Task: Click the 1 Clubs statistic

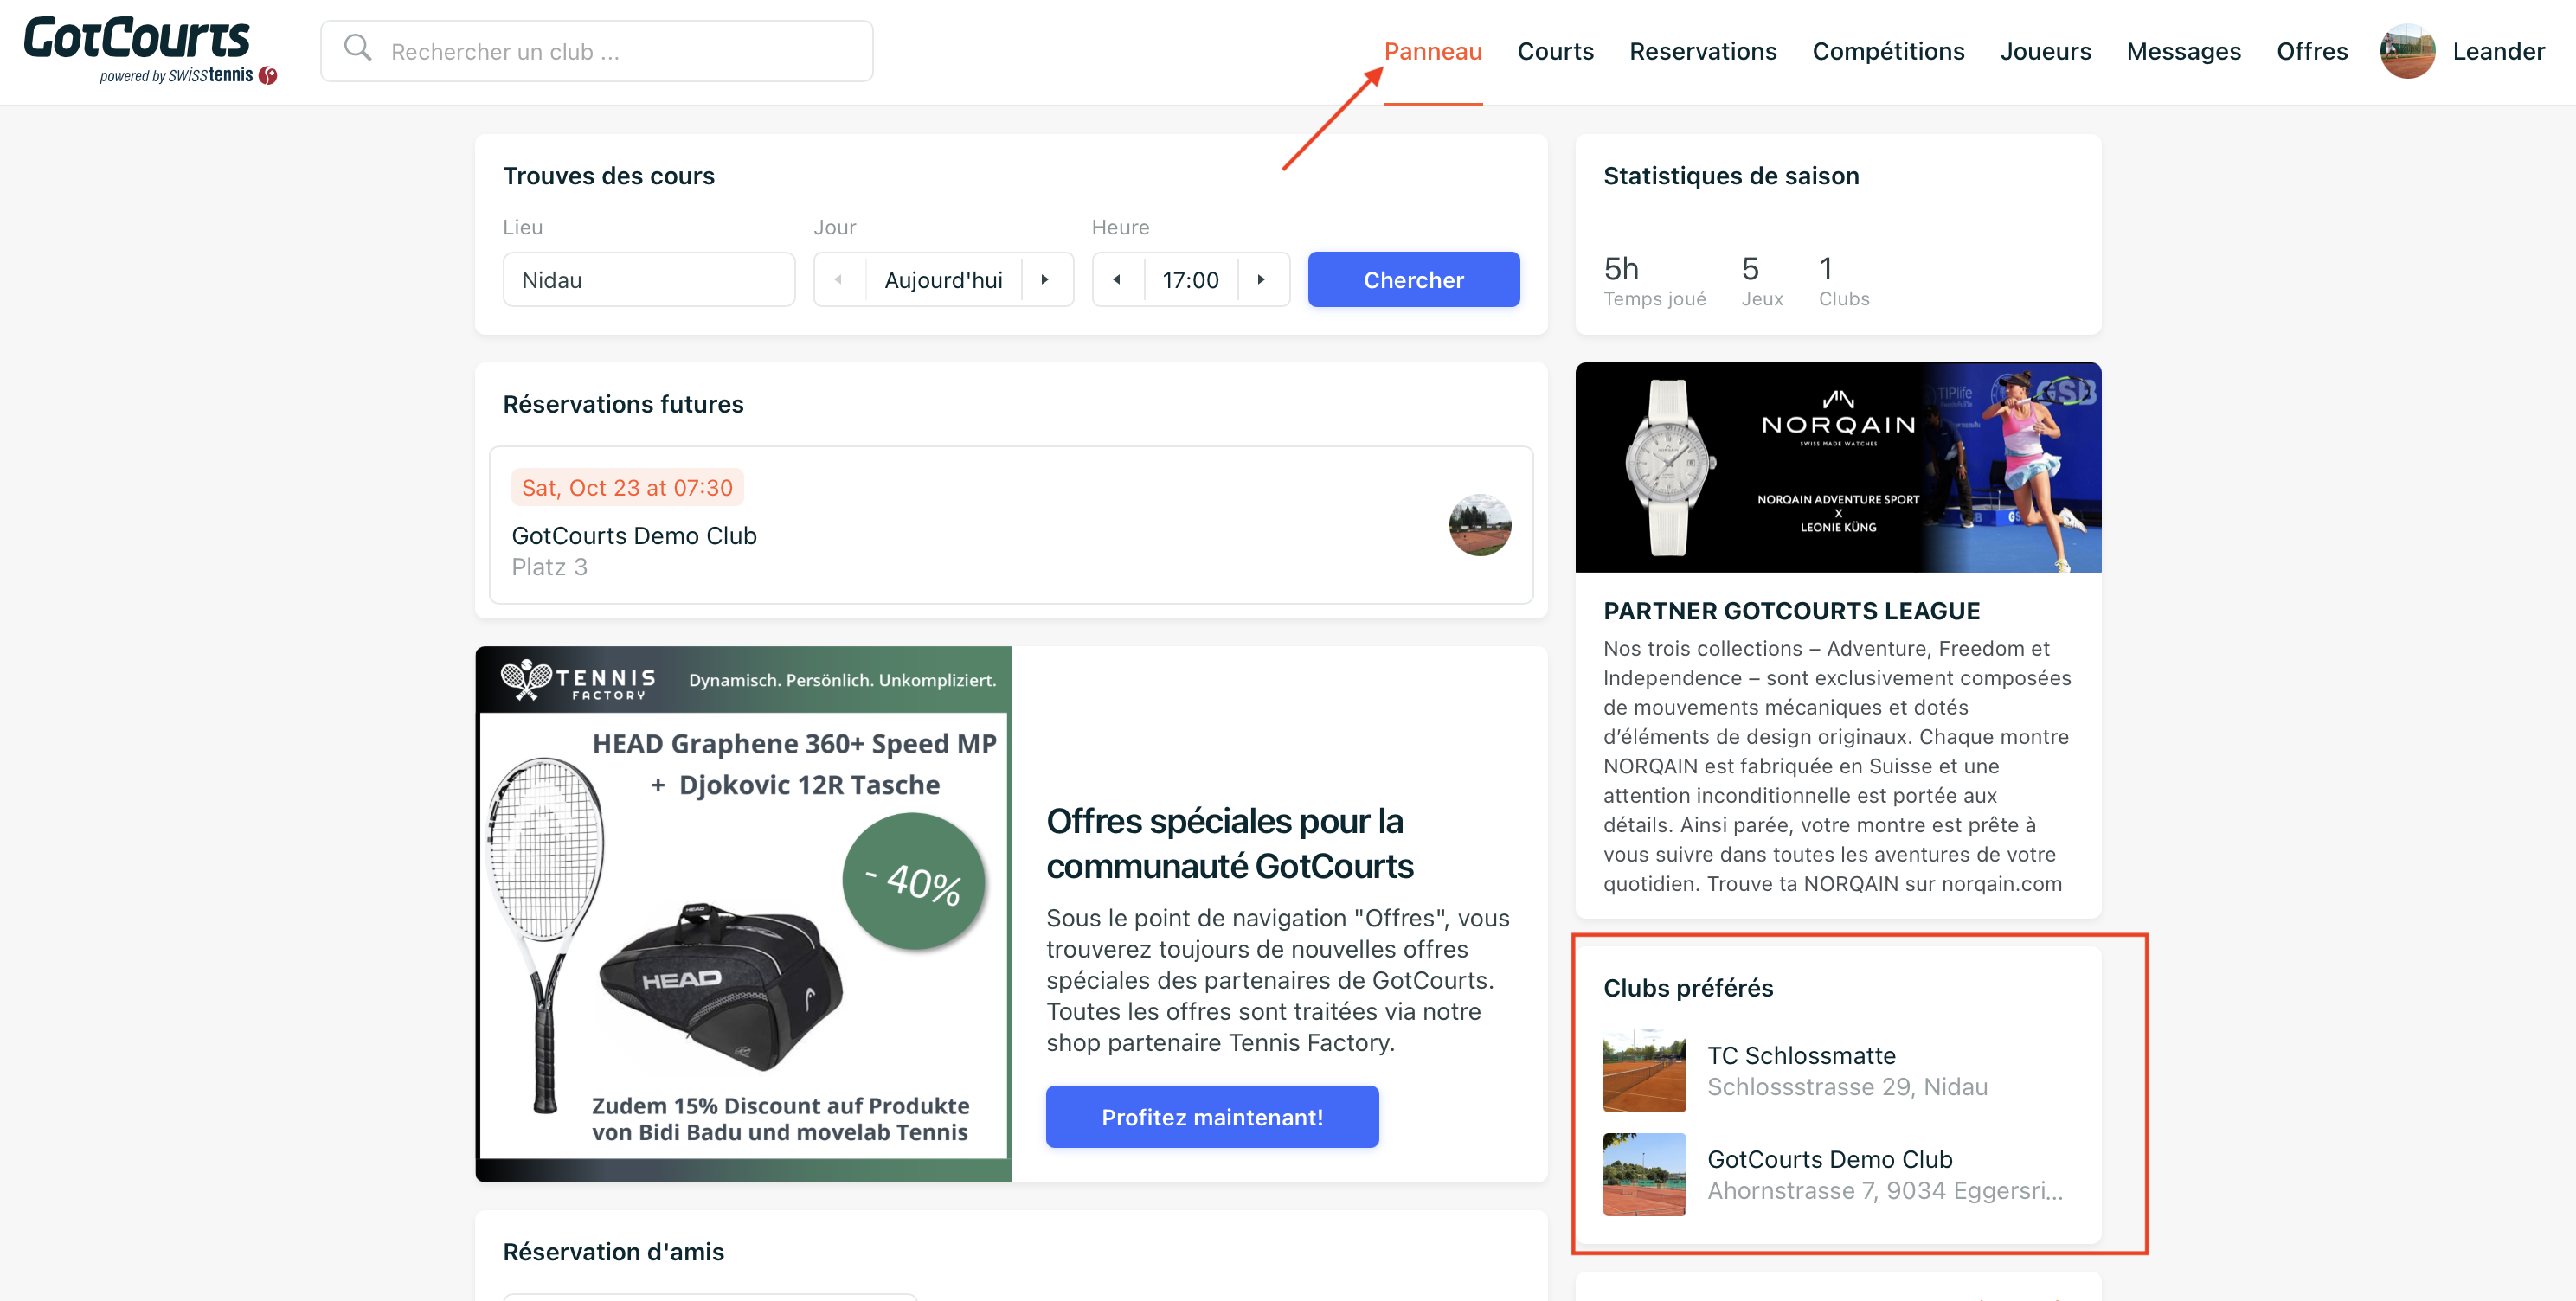Action: (1843, 281)
